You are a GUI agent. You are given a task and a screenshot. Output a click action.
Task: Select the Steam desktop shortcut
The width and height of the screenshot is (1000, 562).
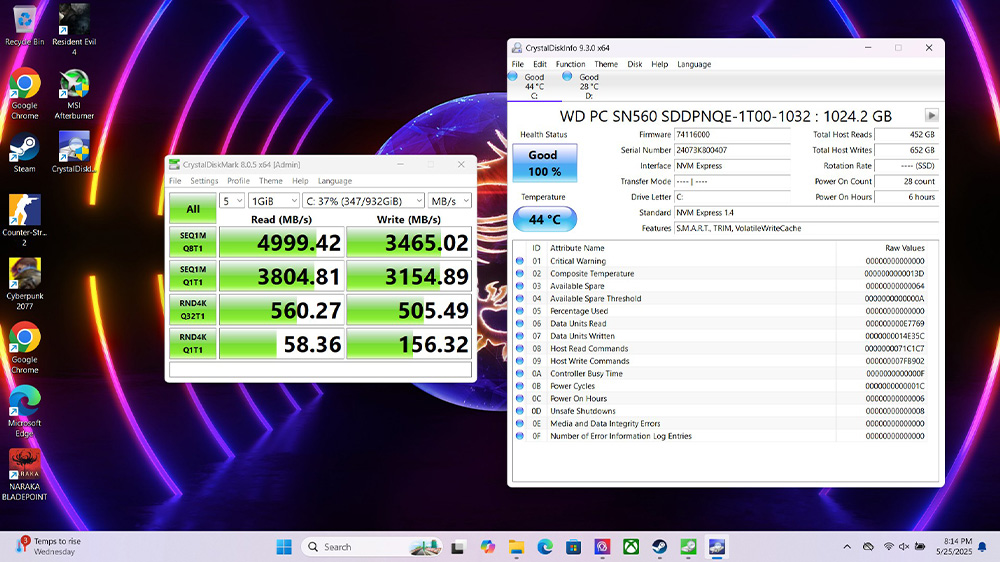click(24, 153)
